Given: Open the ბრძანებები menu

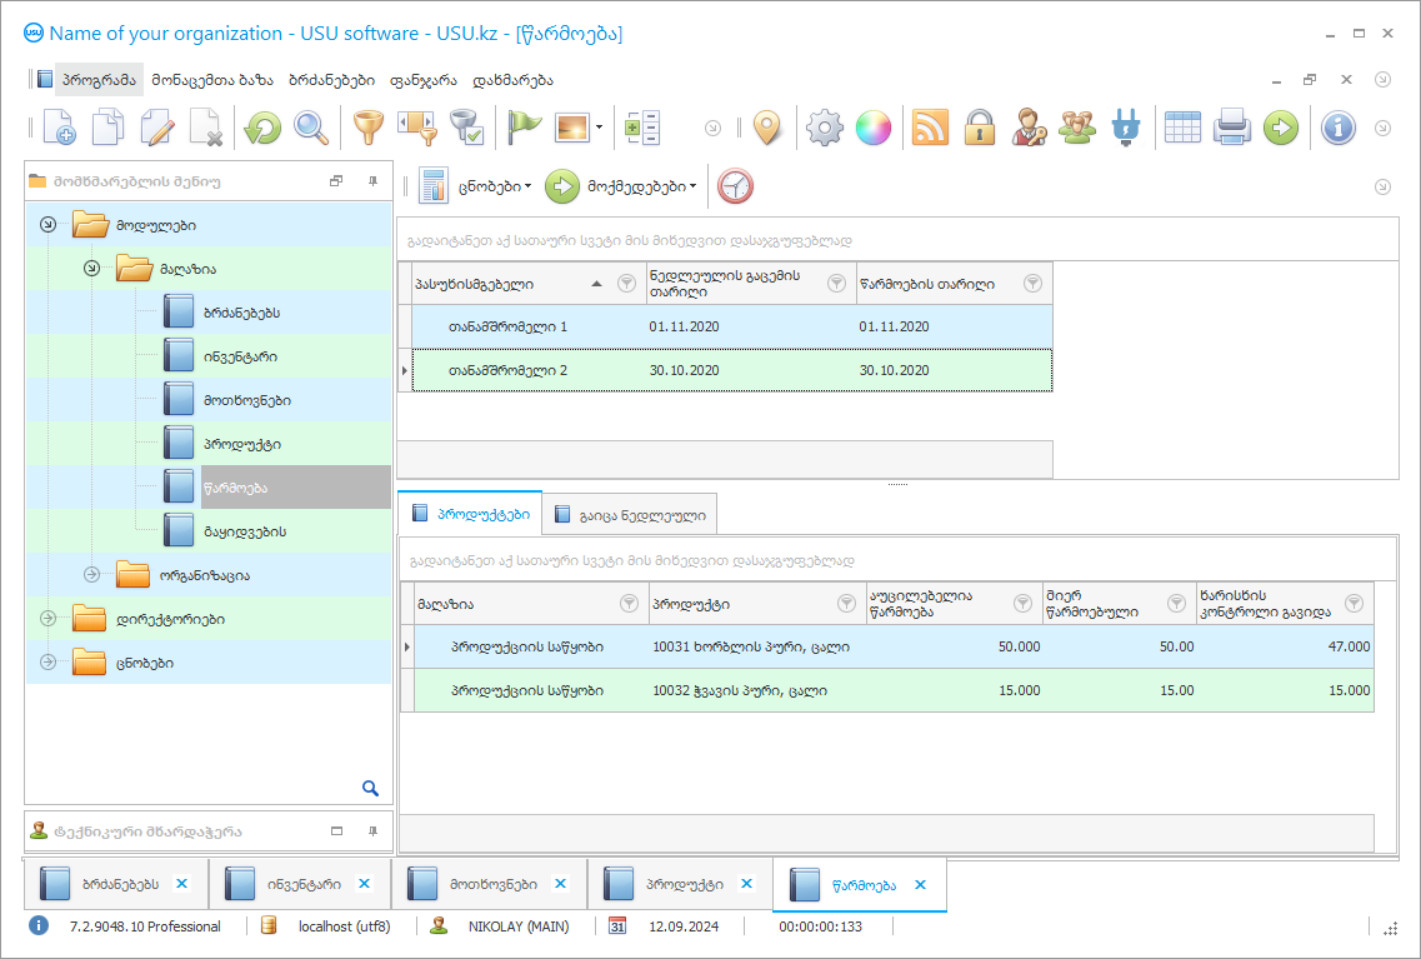Looking at the screenshot, I should tap(331, 80).
